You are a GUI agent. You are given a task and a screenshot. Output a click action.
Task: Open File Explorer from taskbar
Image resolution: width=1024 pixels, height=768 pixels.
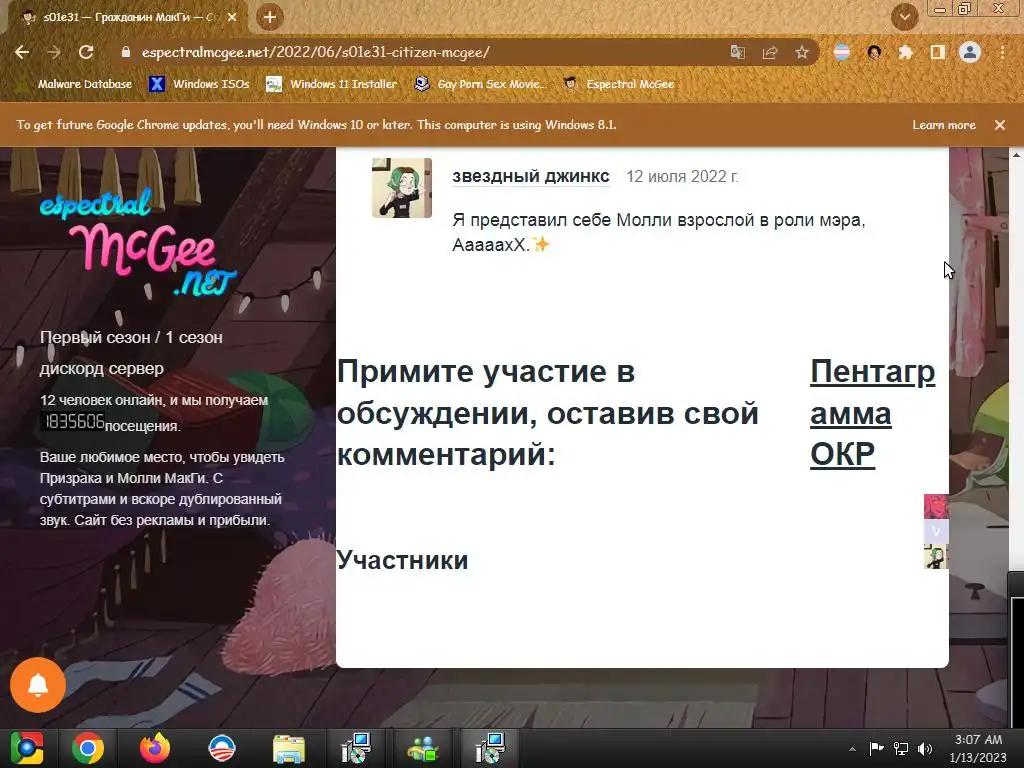(288, 748)
